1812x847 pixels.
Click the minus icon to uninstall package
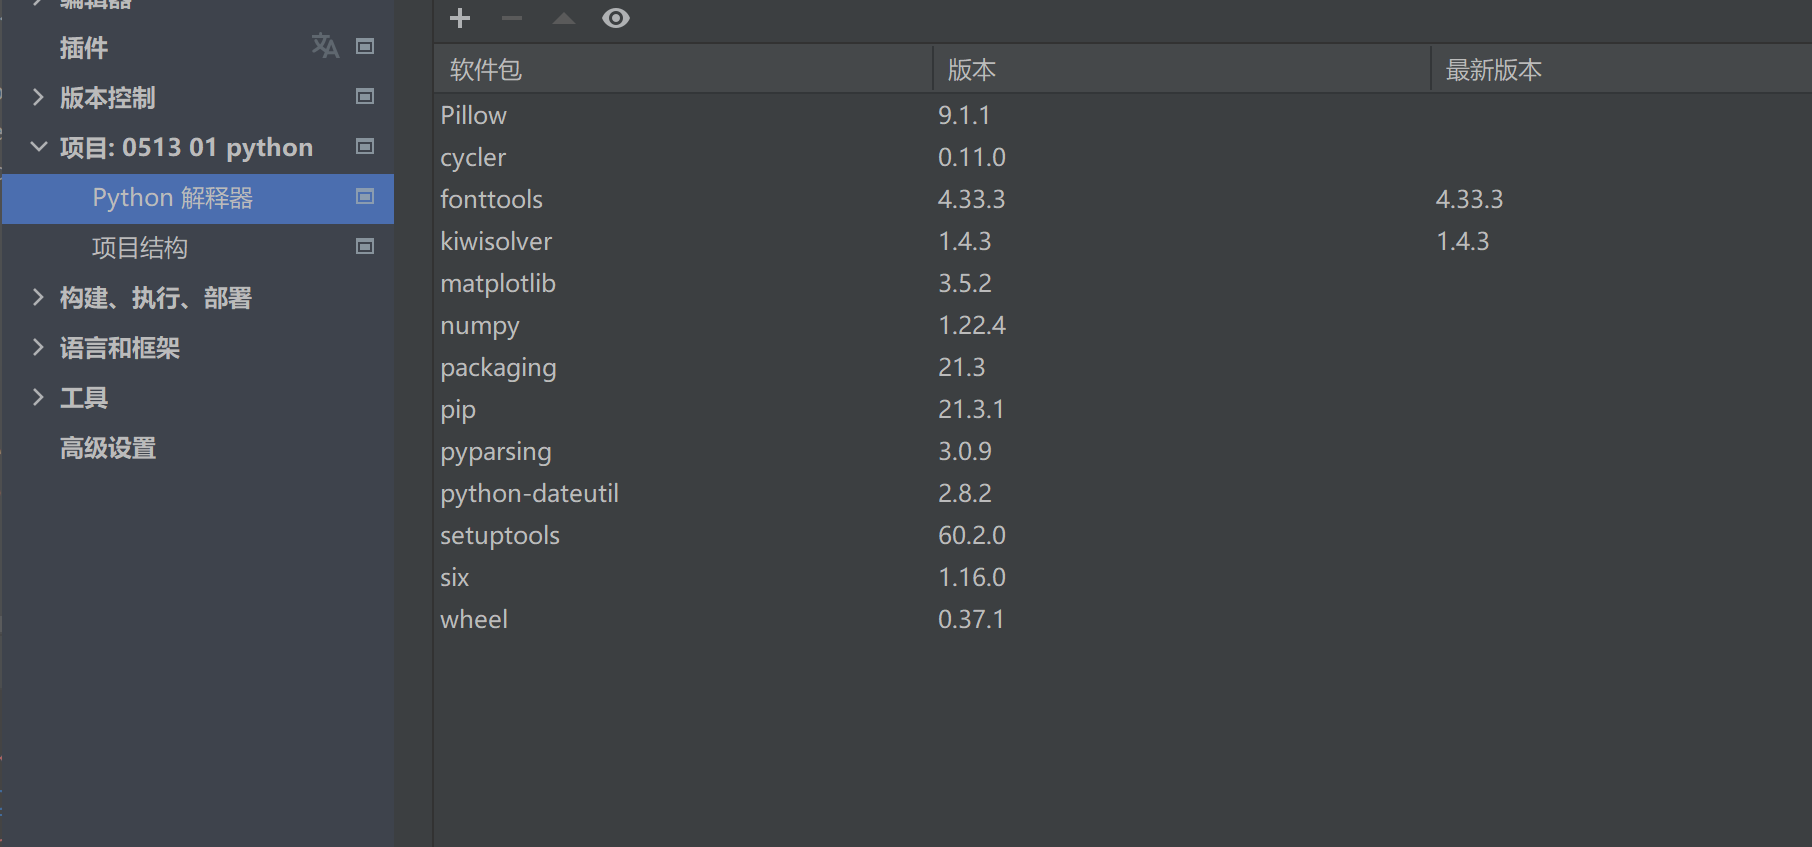[x=512, y=18]
